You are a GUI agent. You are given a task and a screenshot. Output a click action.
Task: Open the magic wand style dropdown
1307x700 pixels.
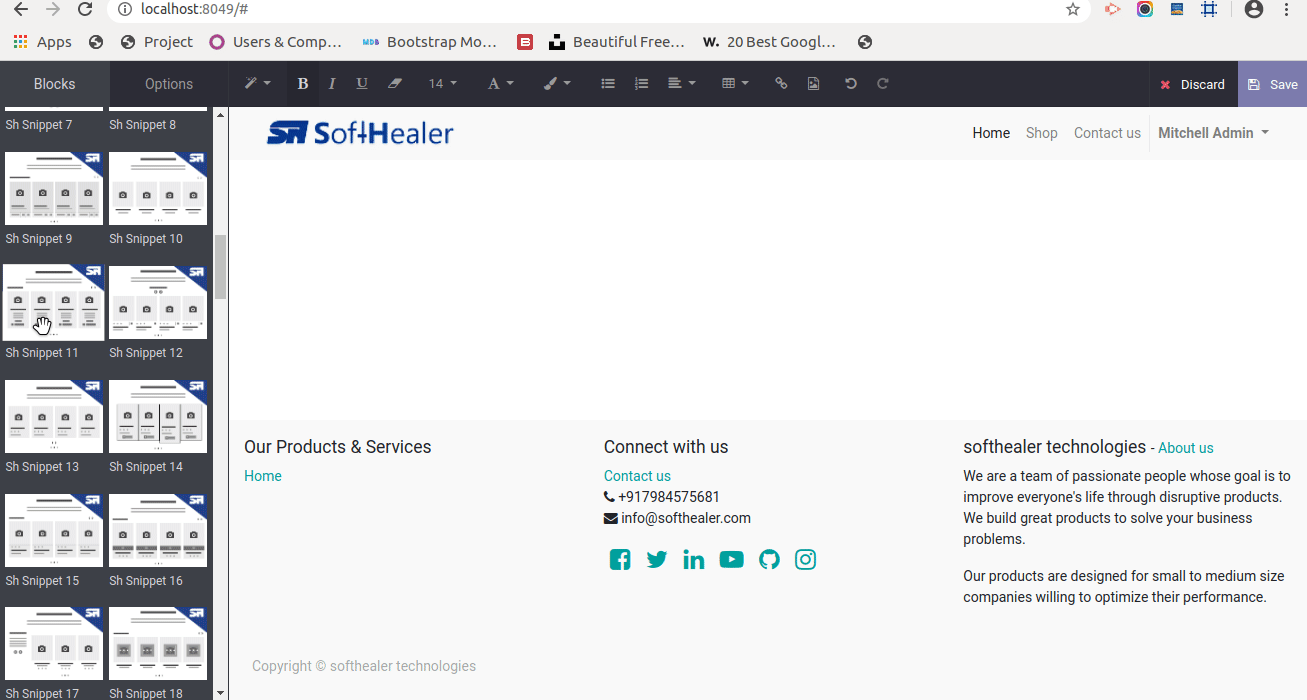(x=258, y=84)
